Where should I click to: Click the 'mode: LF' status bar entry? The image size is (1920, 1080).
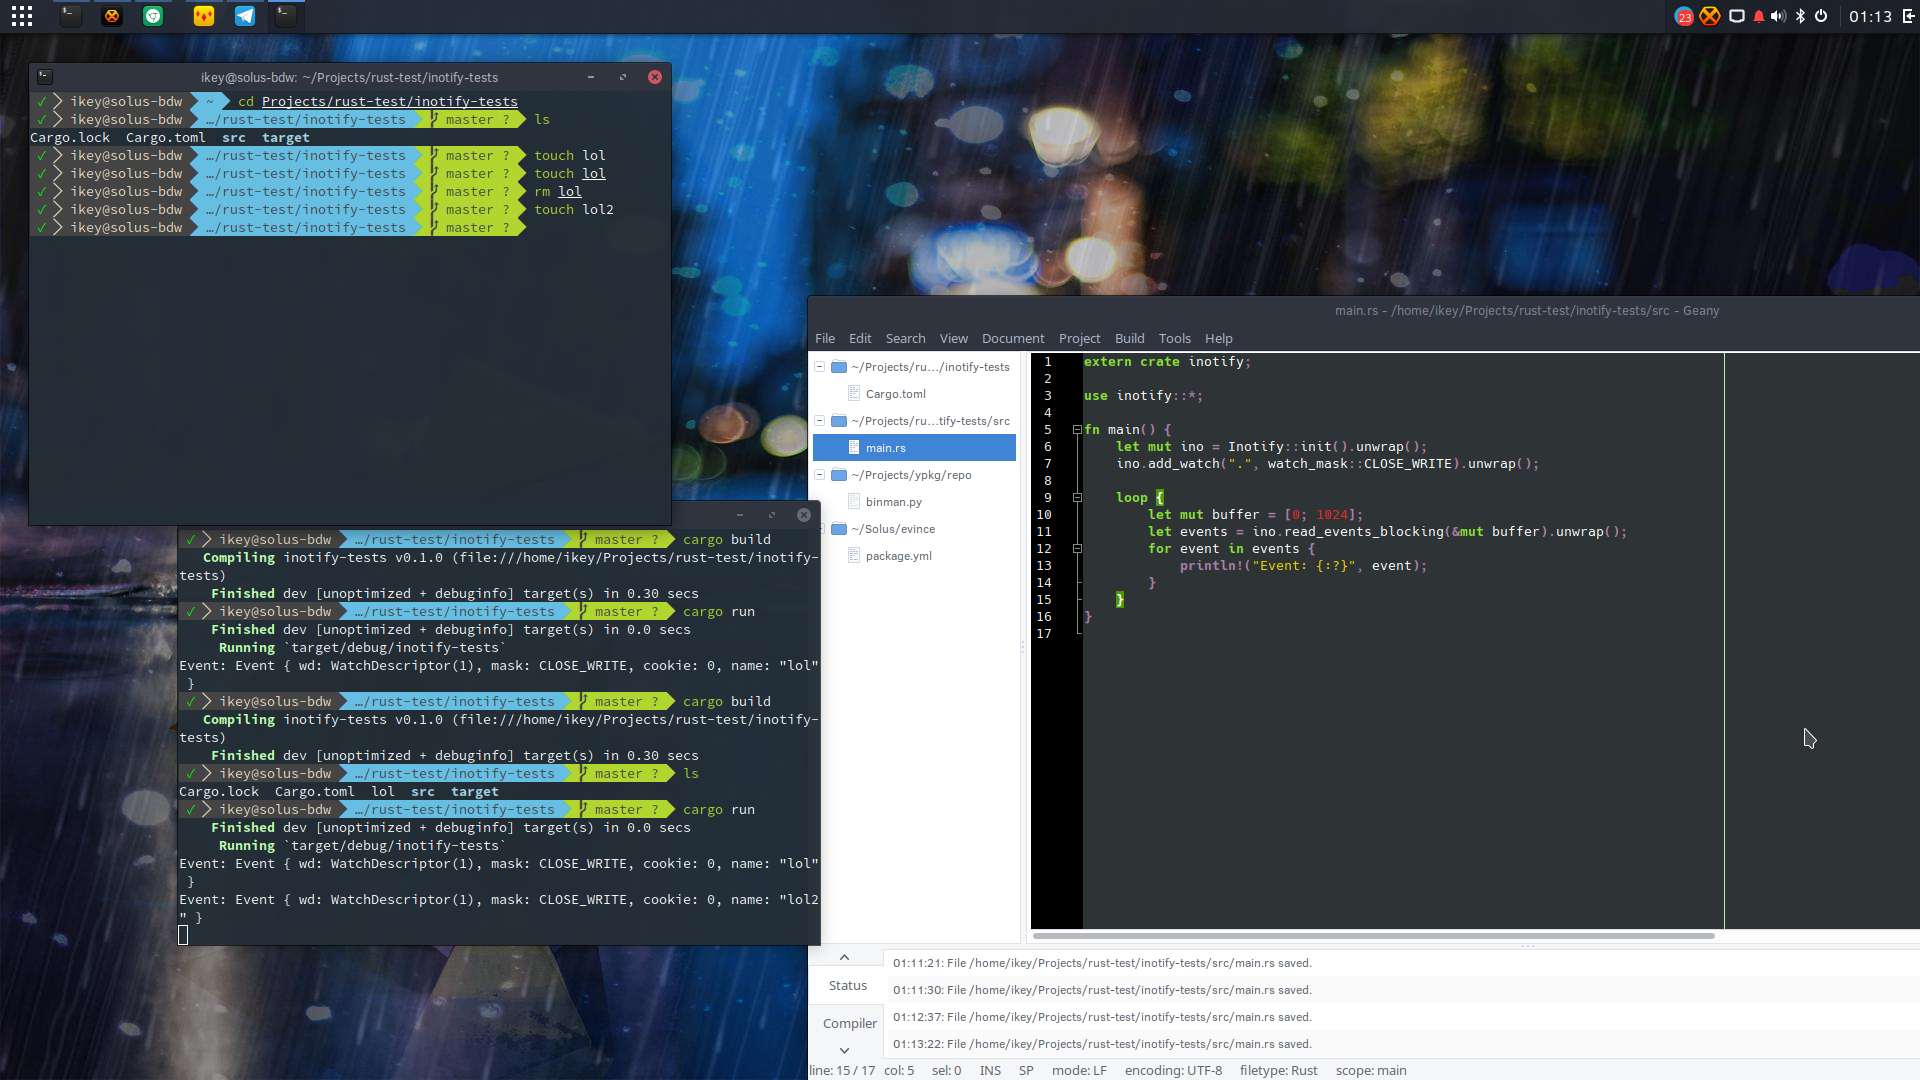tap(1079, 1070)
